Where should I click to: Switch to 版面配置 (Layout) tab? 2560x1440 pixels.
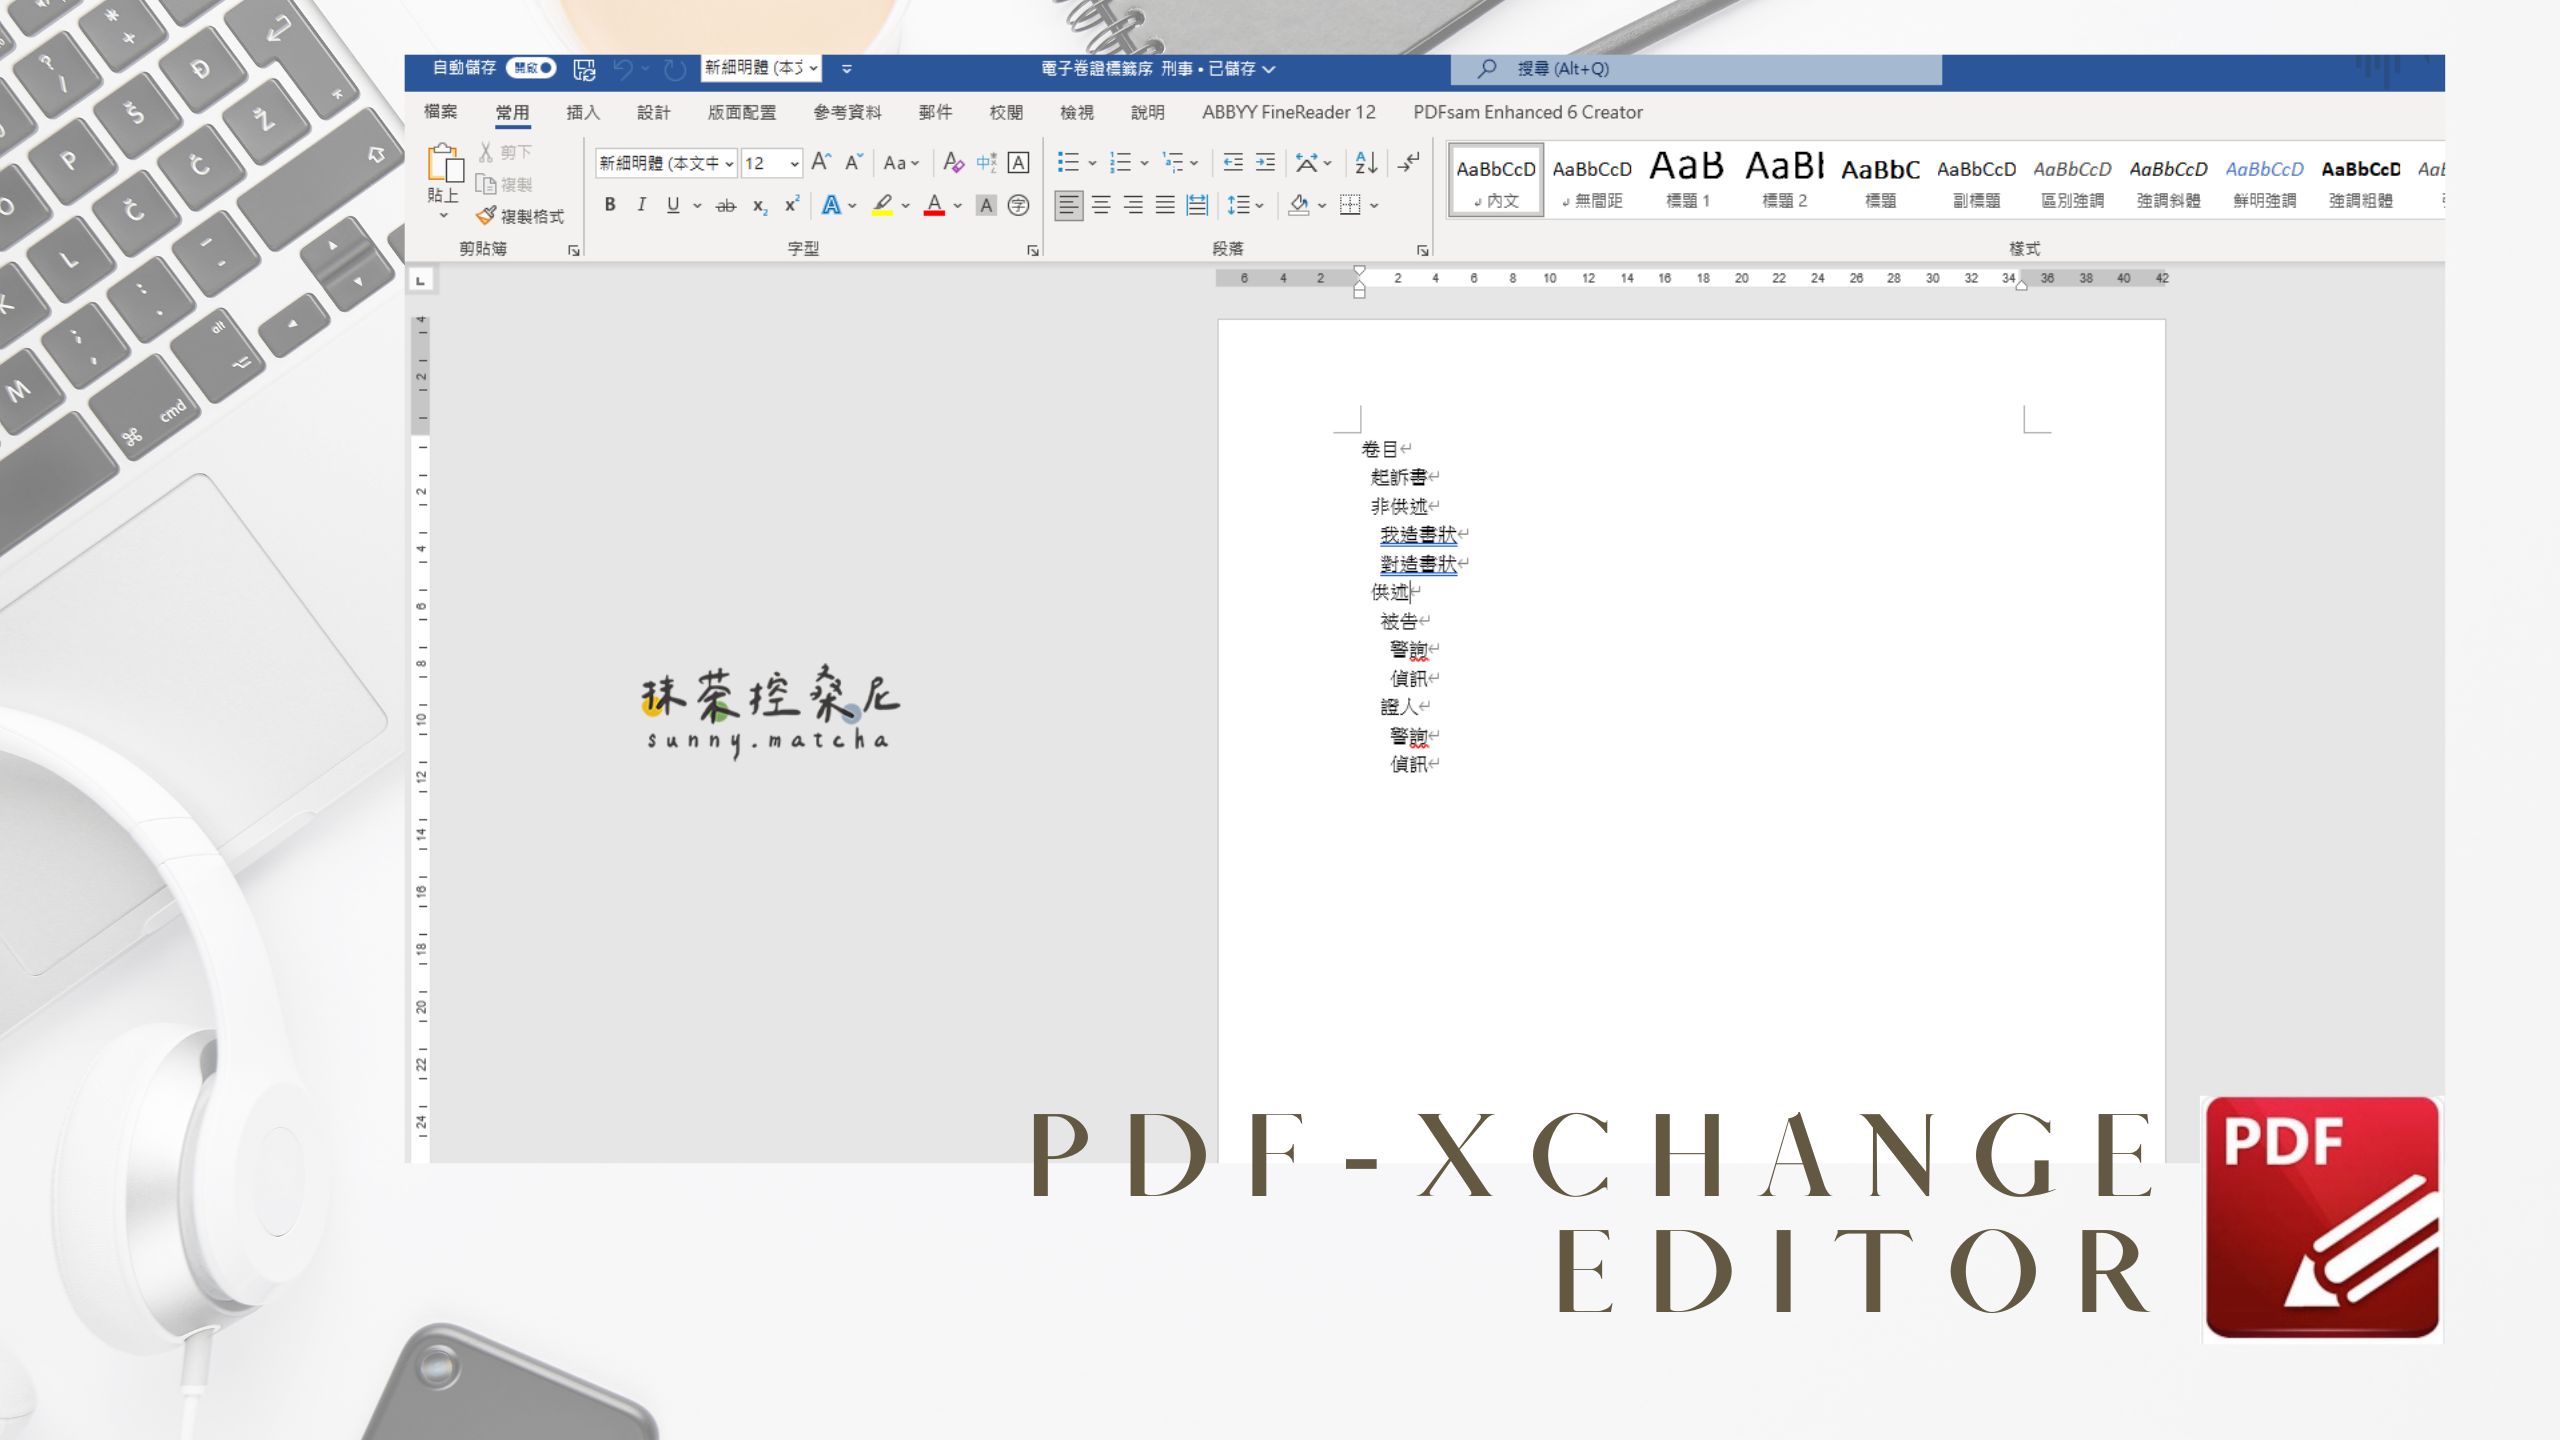pos(742,112)
